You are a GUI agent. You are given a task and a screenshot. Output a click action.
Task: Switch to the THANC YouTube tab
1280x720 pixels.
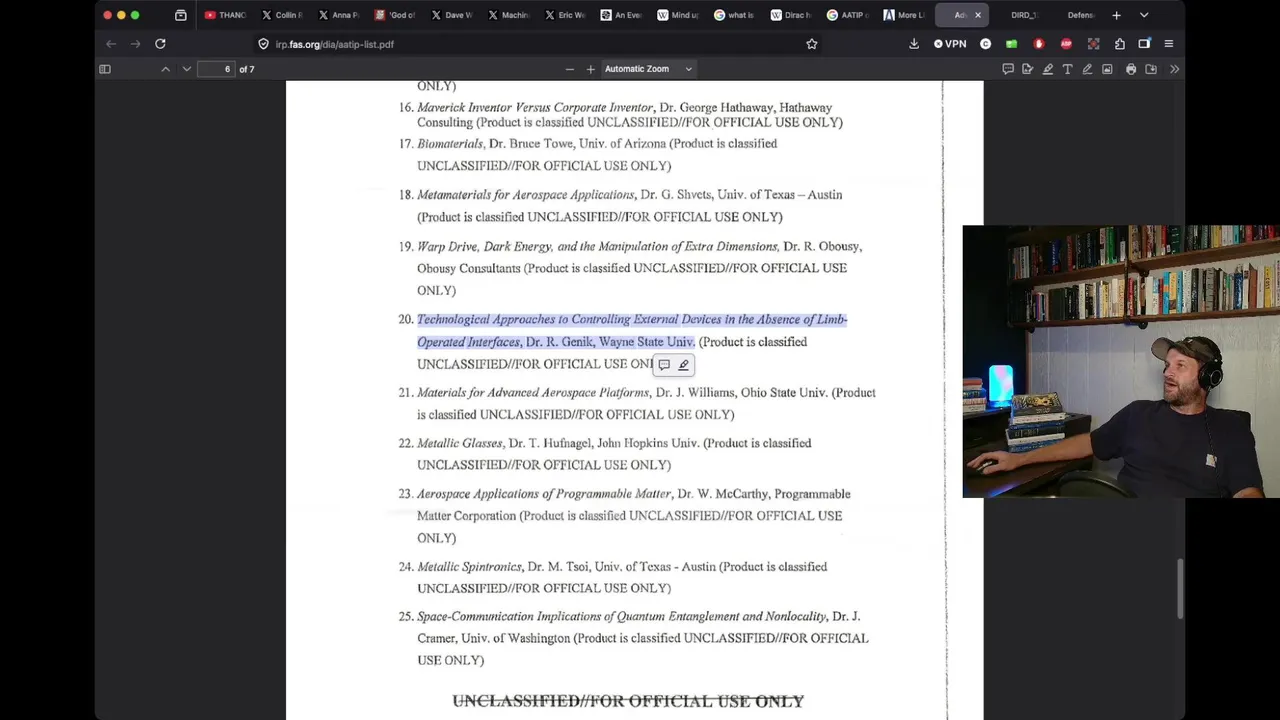pos(225,15)
